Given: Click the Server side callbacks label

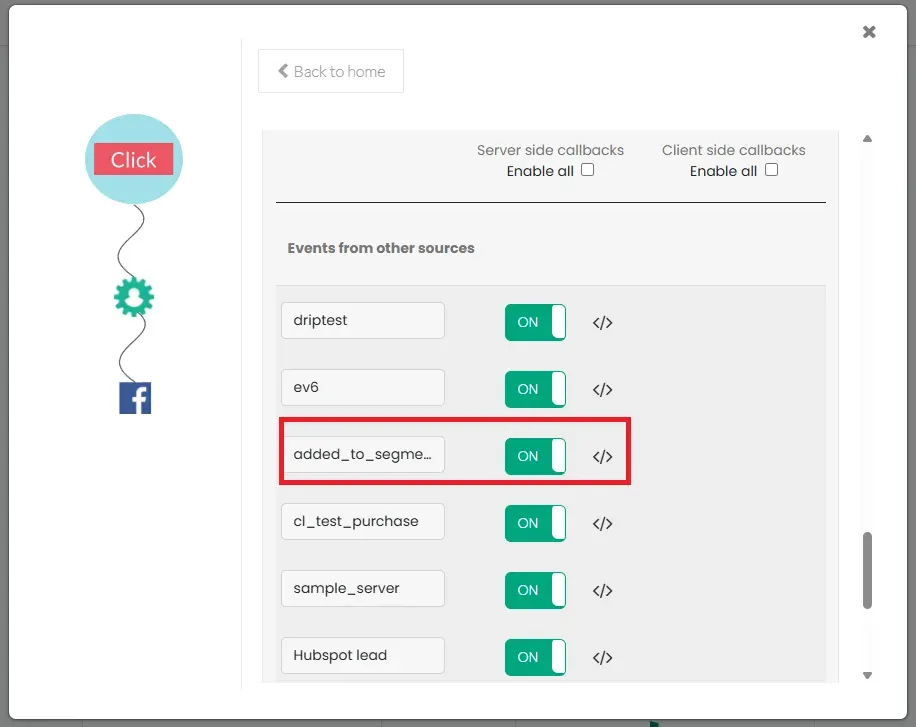Looking at the screenshot, I should click(x=550, y=150).
